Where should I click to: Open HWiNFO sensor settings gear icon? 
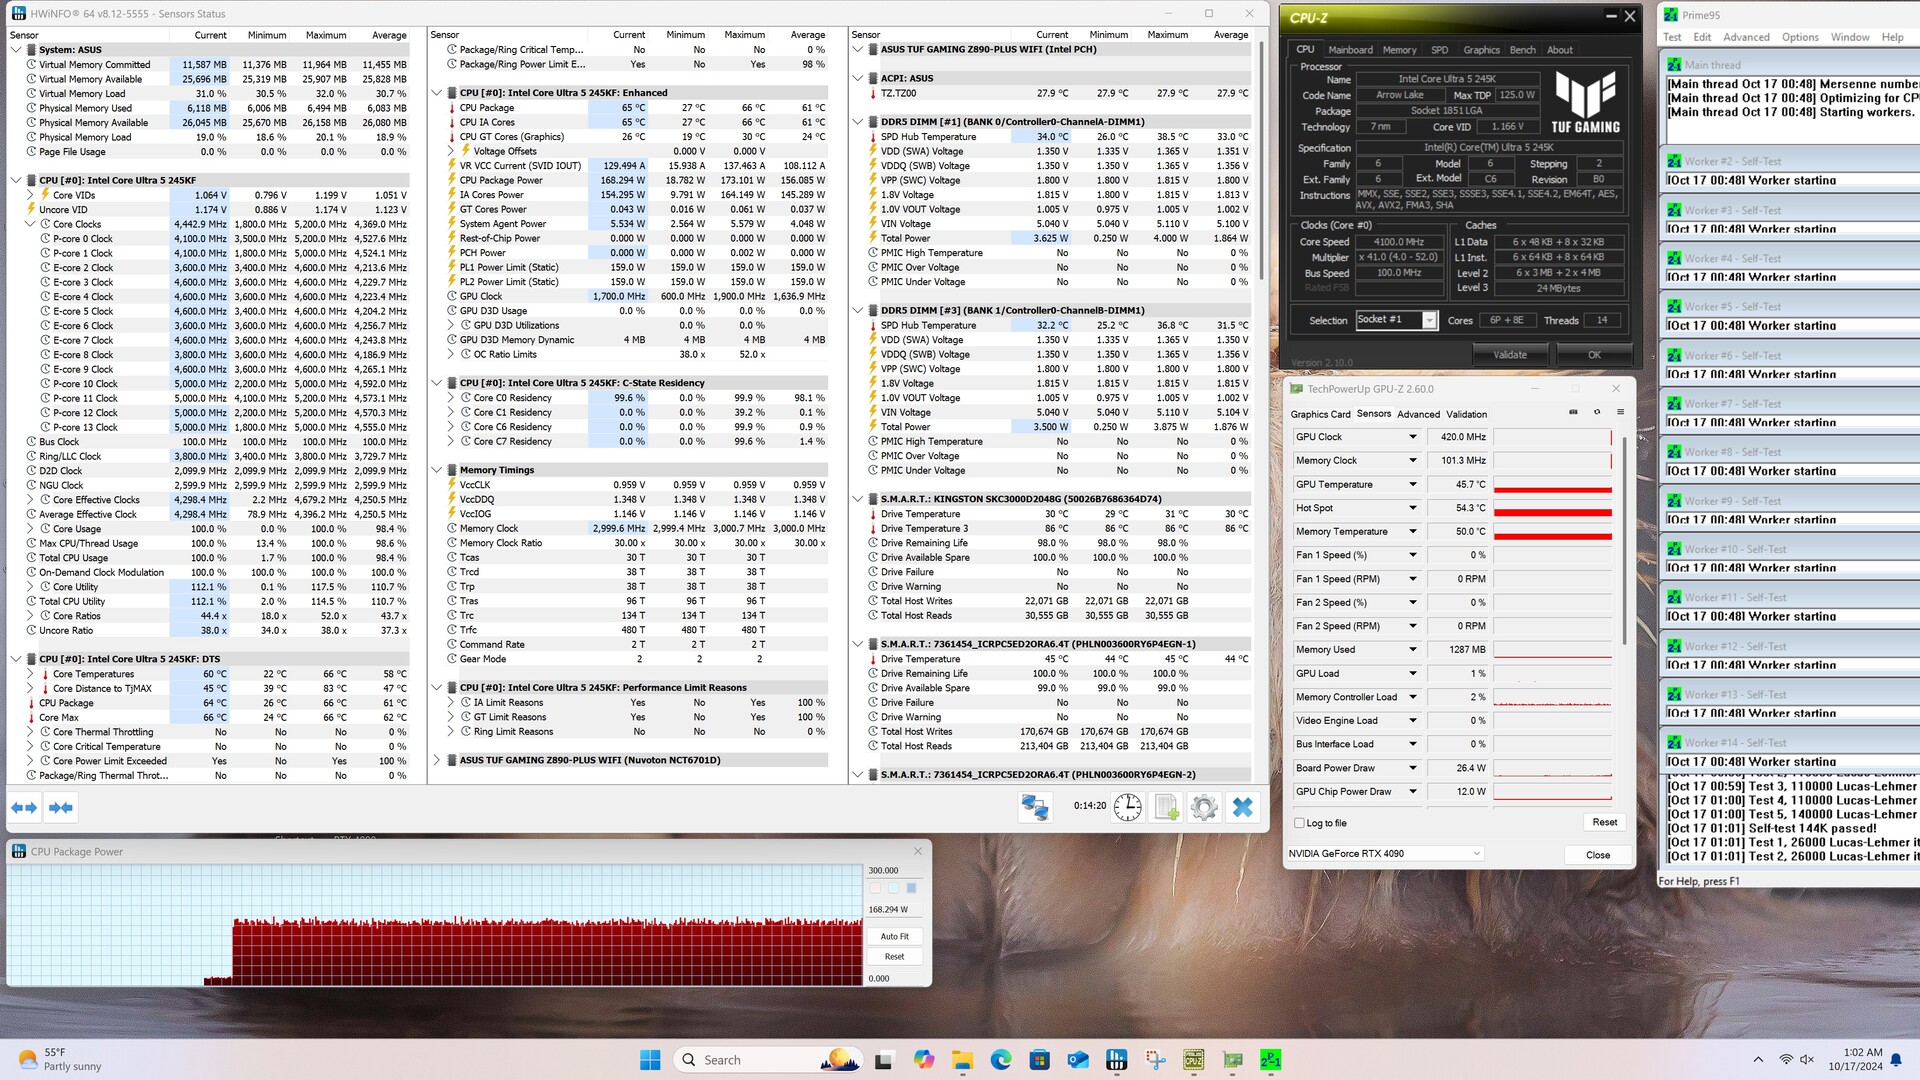tap(1204, 807)
